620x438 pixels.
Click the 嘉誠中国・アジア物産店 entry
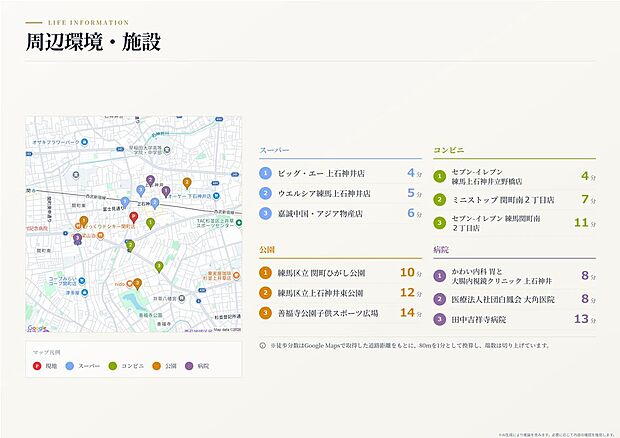click(340, 213)
